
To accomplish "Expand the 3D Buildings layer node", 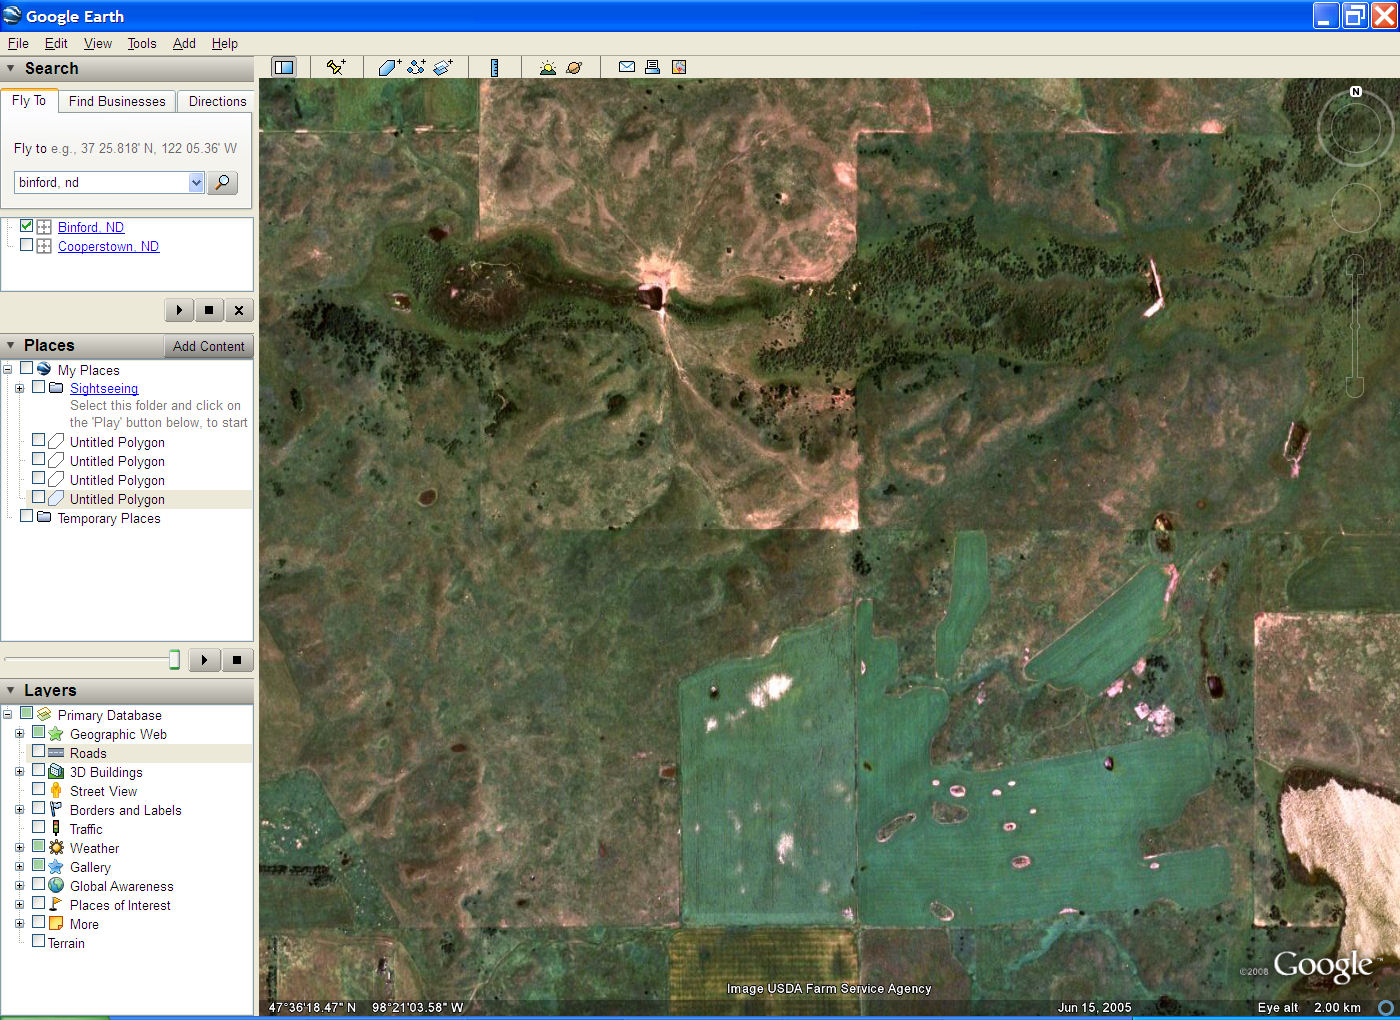I will [x=19, y=771].
